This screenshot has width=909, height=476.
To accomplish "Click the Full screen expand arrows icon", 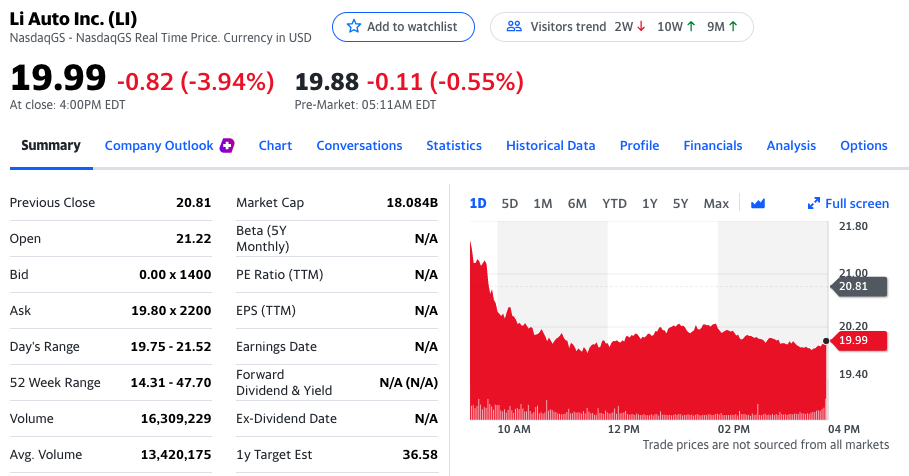I will pos(814,204).
